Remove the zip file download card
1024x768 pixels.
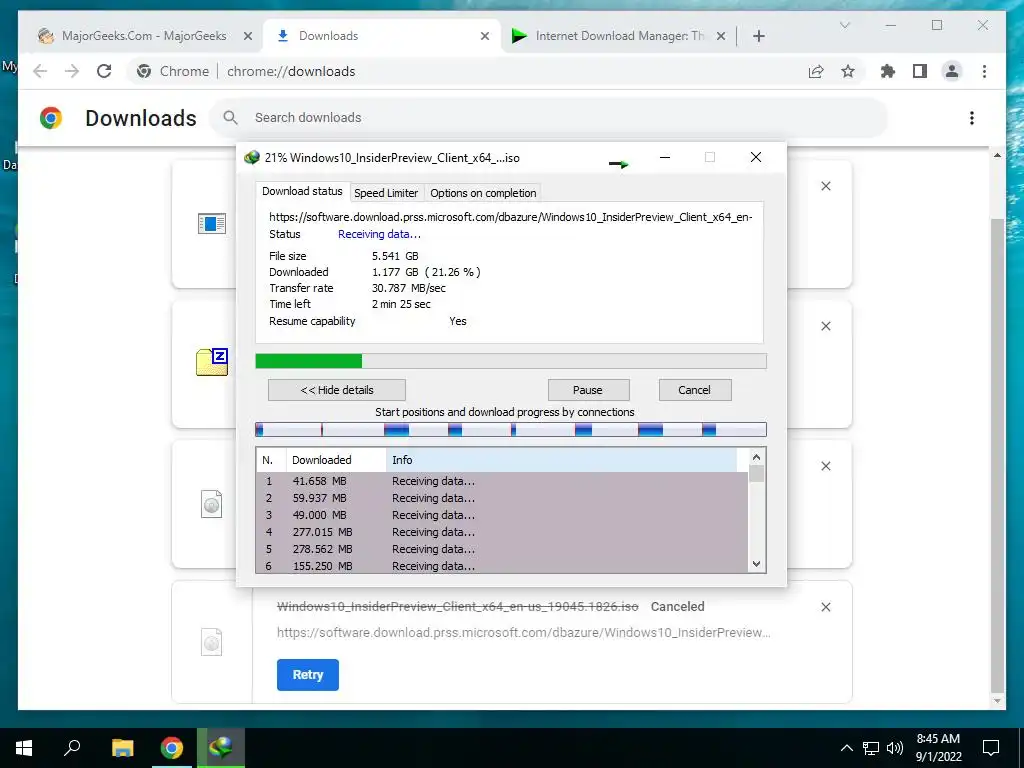pos(825,326)
